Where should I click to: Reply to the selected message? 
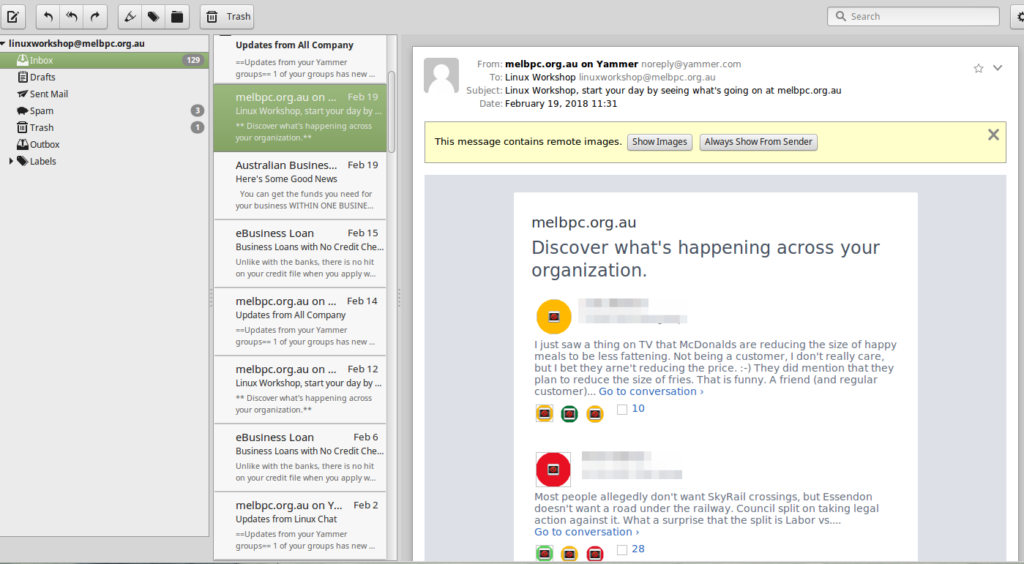click(x=48, y=16)
